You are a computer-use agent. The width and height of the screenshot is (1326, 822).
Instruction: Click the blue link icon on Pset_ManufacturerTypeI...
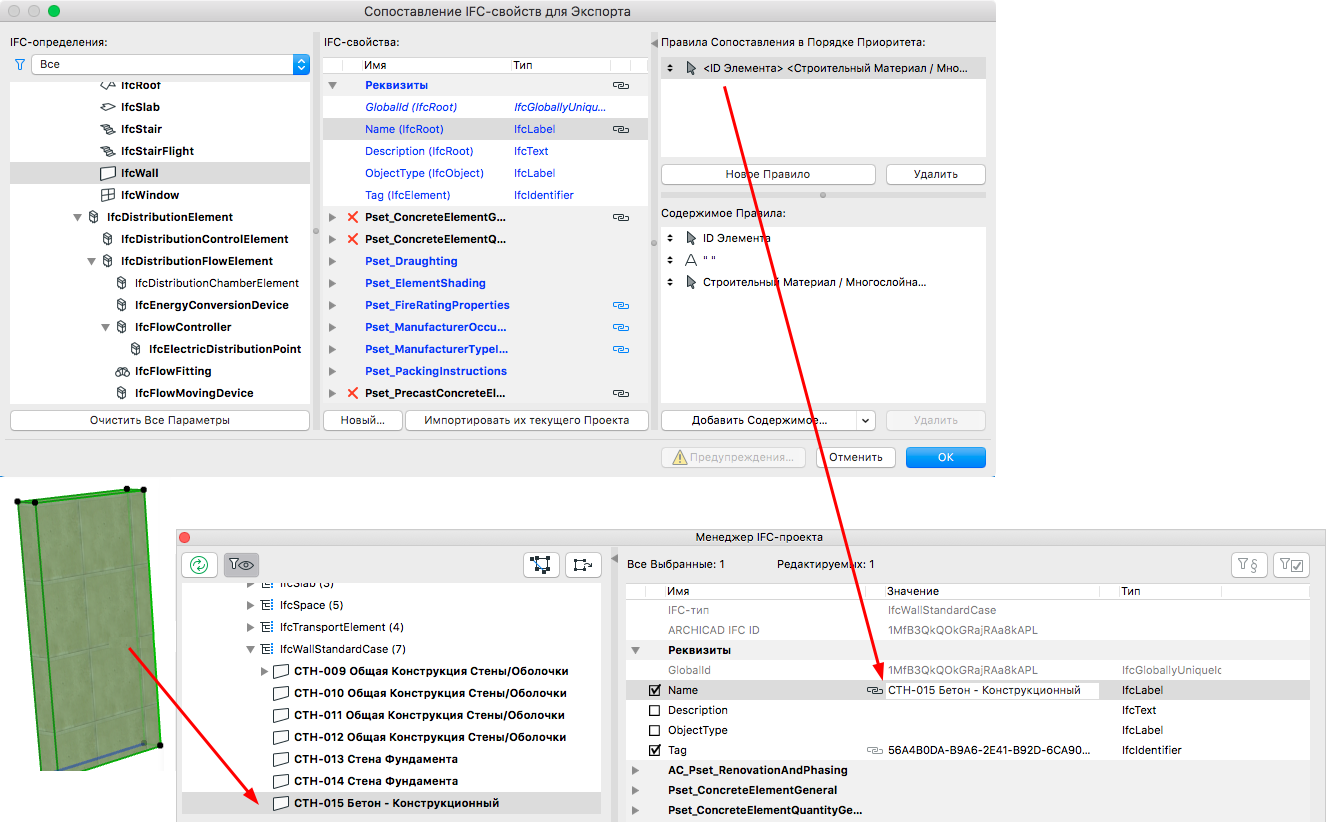click(621, 349)
